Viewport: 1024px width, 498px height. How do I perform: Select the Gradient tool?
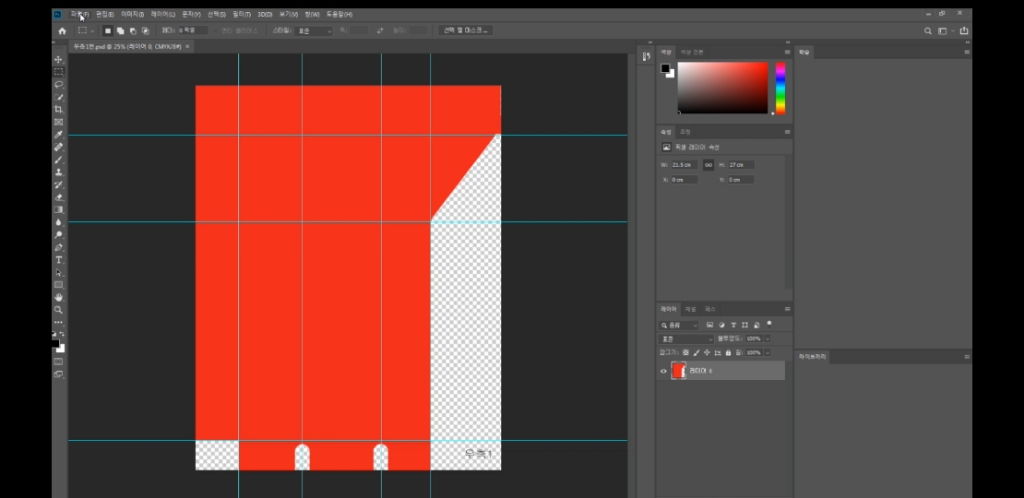58,210
